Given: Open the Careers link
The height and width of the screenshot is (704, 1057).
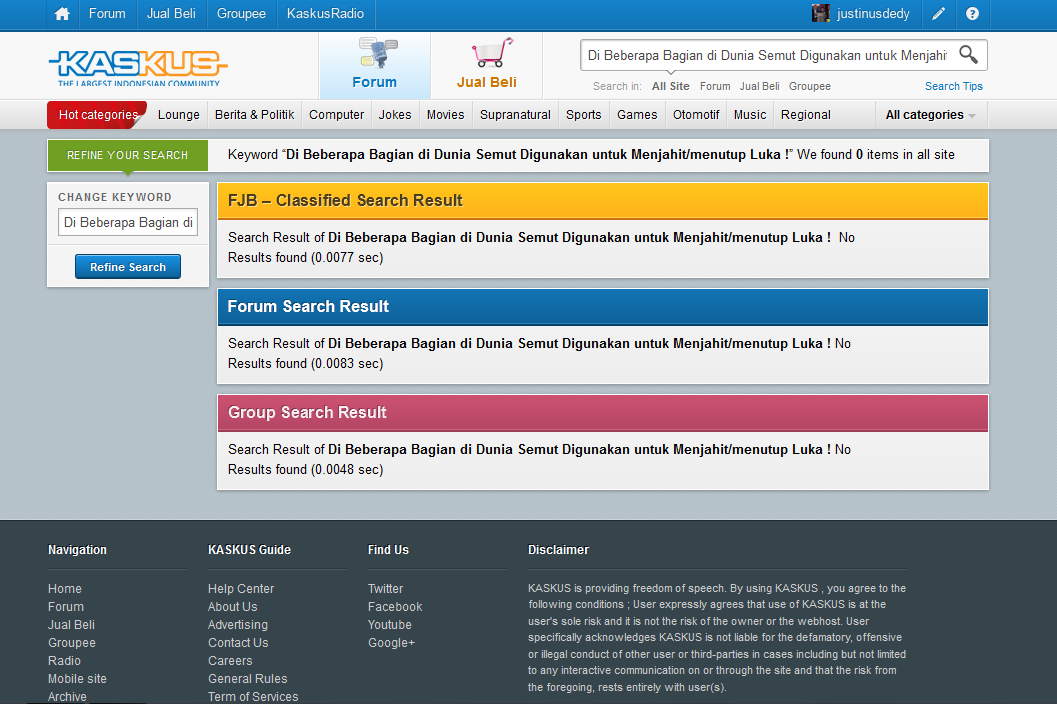Looking at the screenshot, I should pos(231,661).
